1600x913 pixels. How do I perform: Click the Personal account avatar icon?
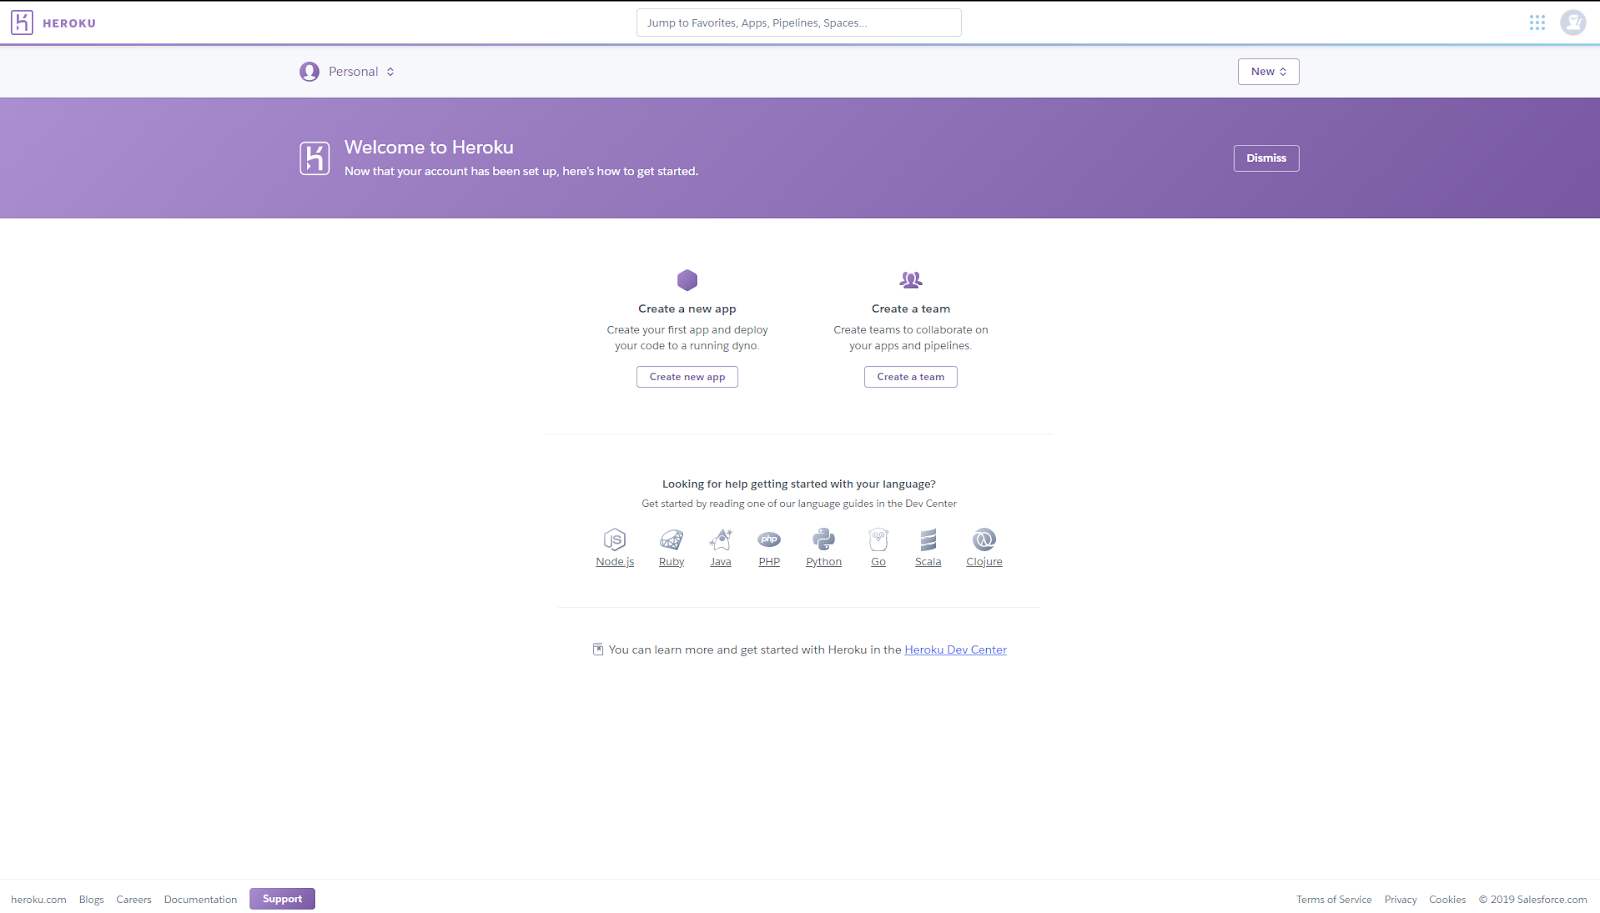[310, 72]
